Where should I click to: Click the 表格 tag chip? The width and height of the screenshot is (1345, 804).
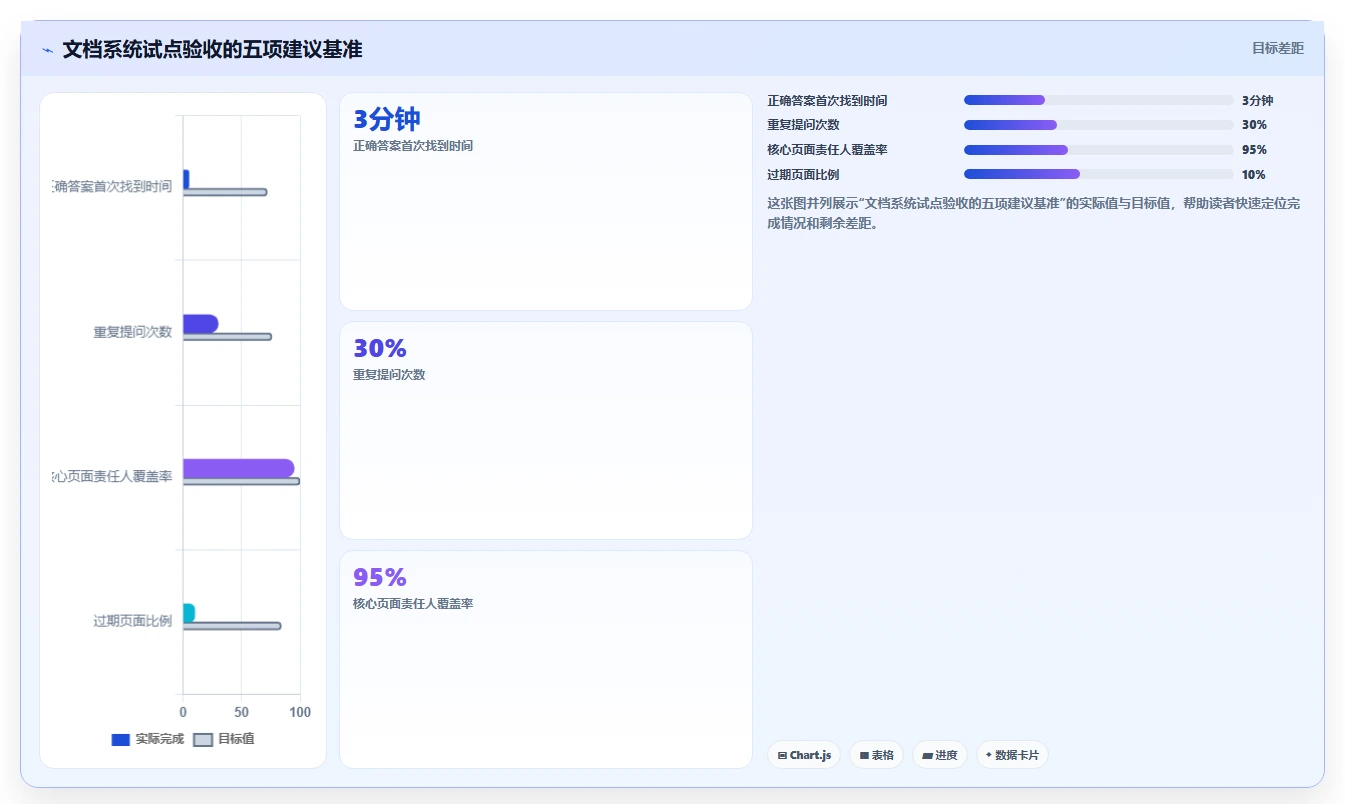click(x=877, y=755)
